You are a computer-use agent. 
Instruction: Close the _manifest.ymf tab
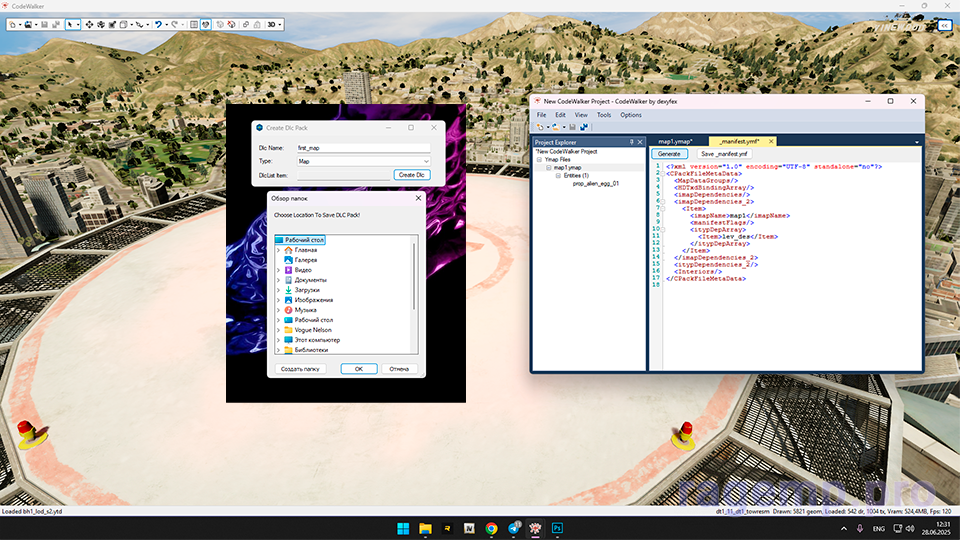771,141
